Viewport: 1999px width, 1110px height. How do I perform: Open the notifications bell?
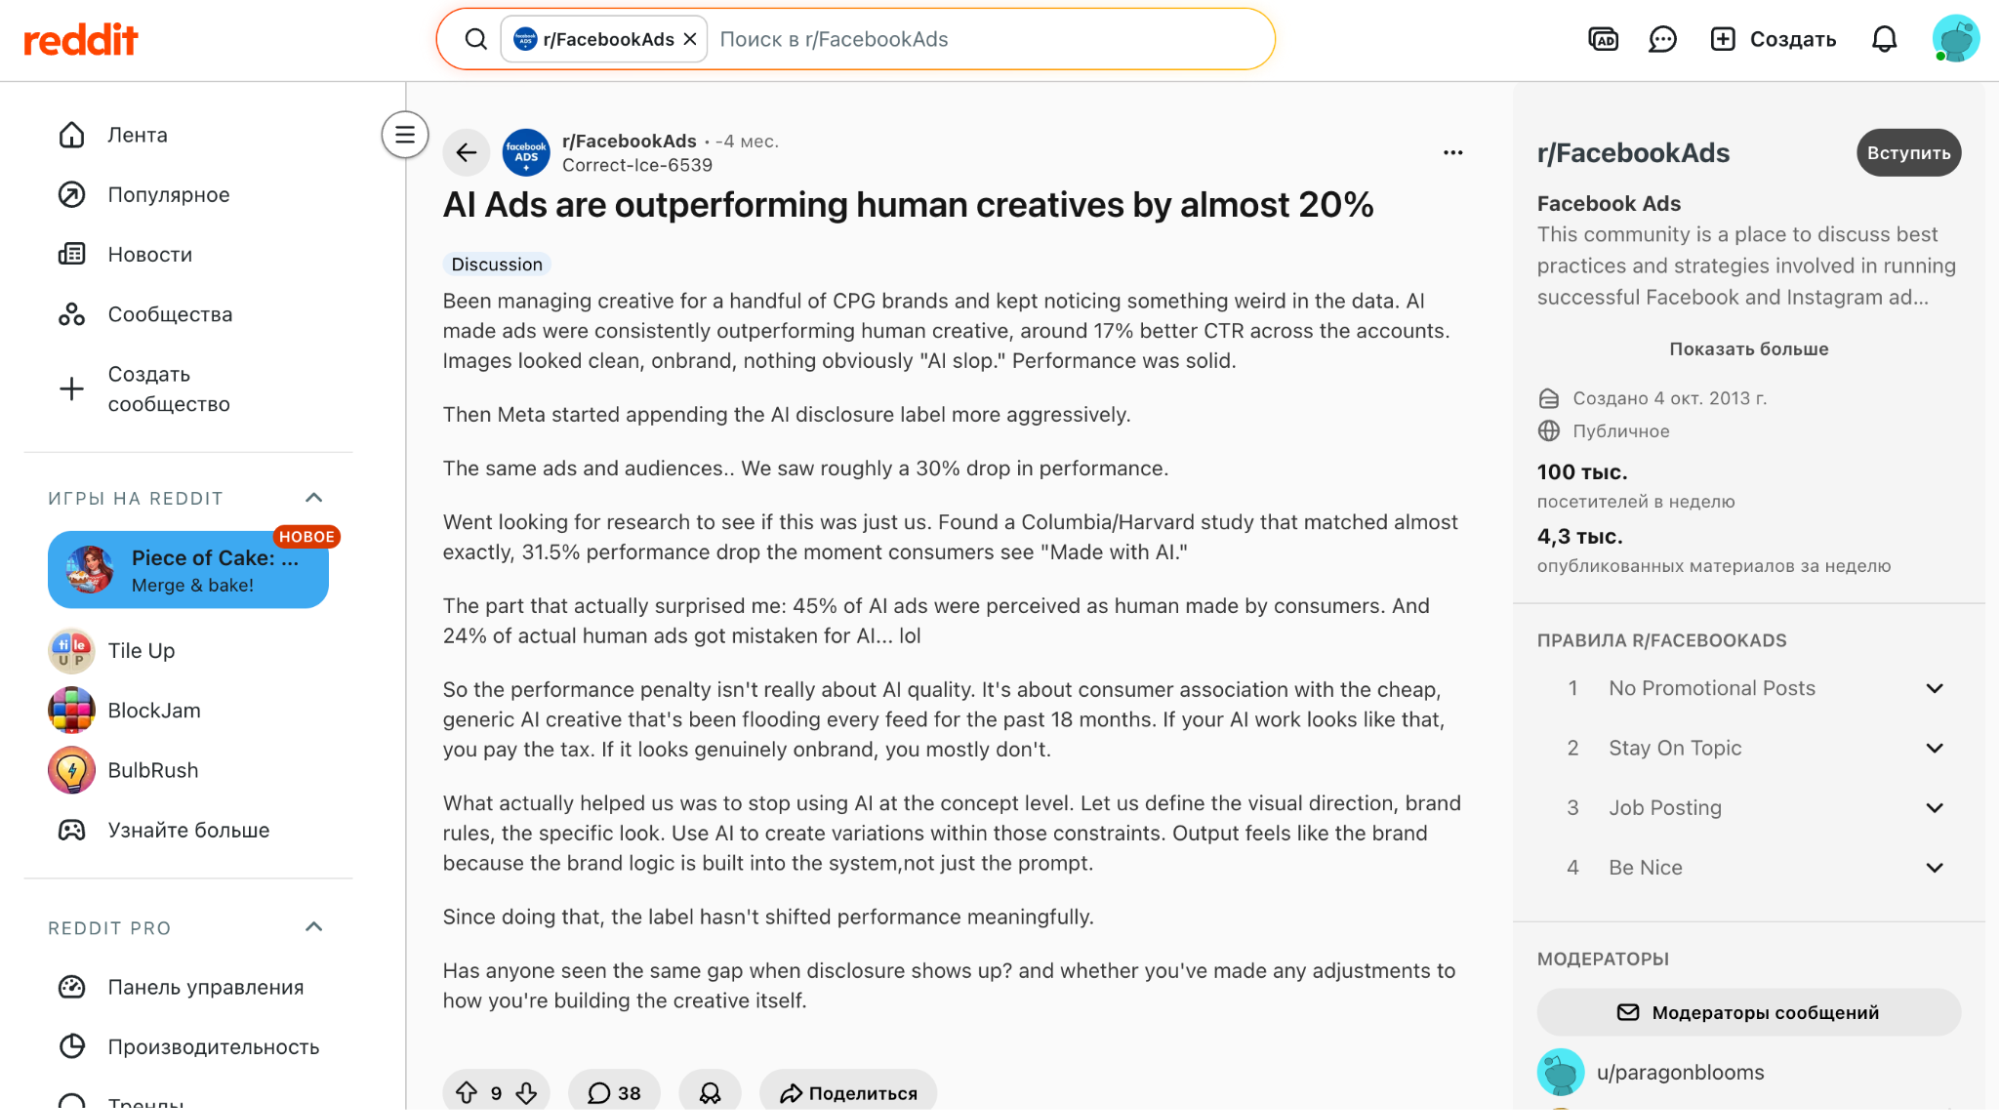coord(1884,39)
